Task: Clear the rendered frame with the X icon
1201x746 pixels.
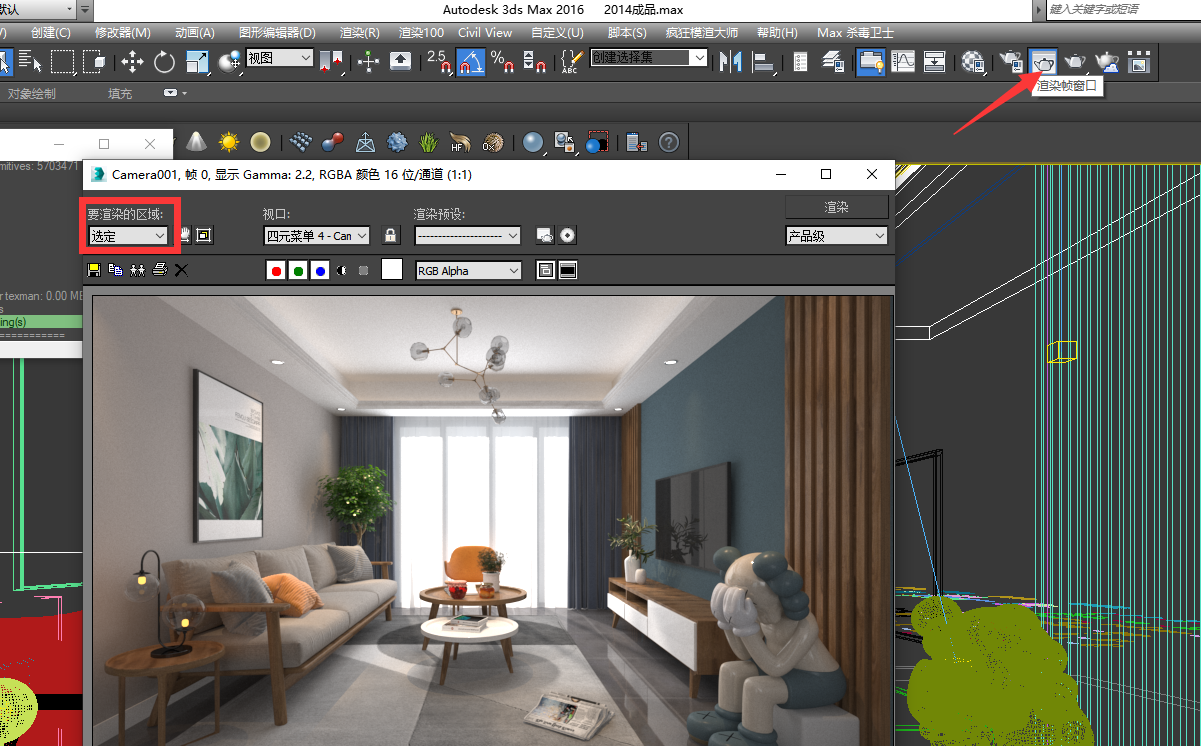Action: click(181, 270)
